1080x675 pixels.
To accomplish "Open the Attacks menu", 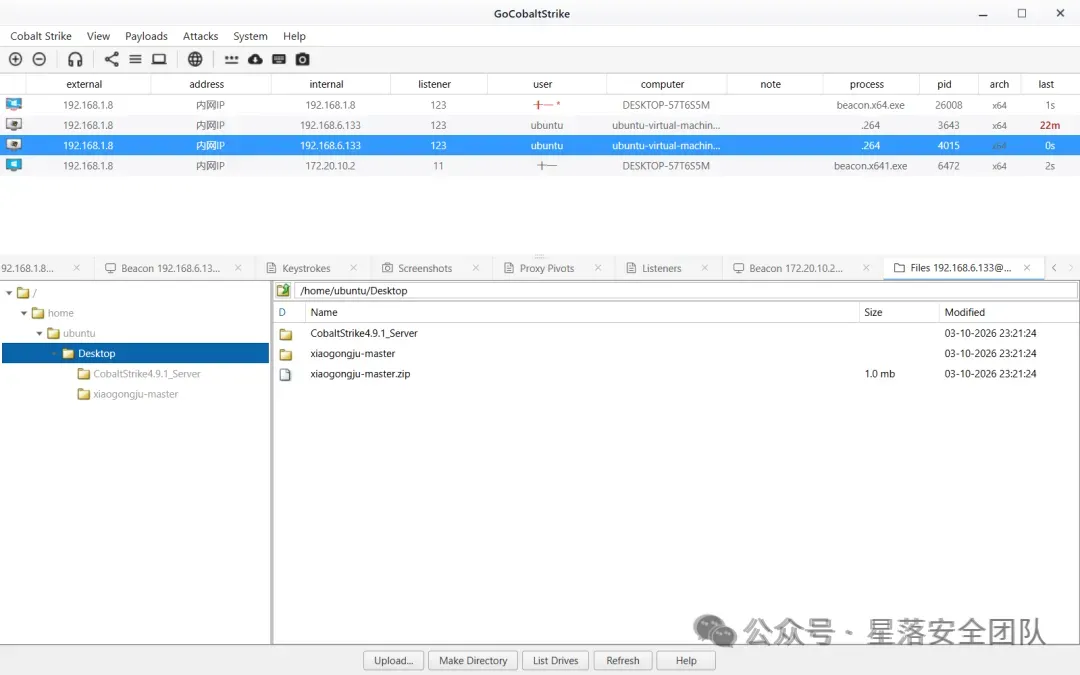I will 200,36.
